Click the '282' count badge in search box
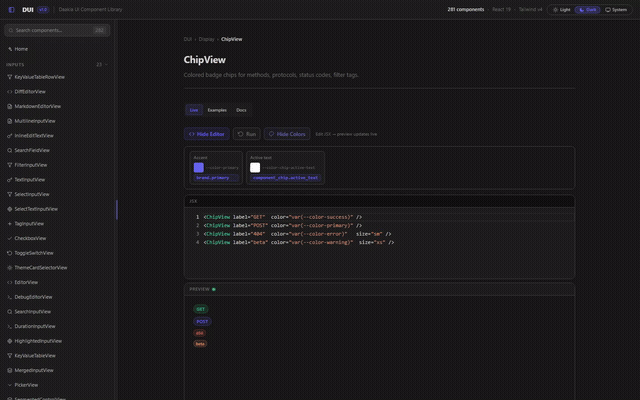 (x=99, y=30)
